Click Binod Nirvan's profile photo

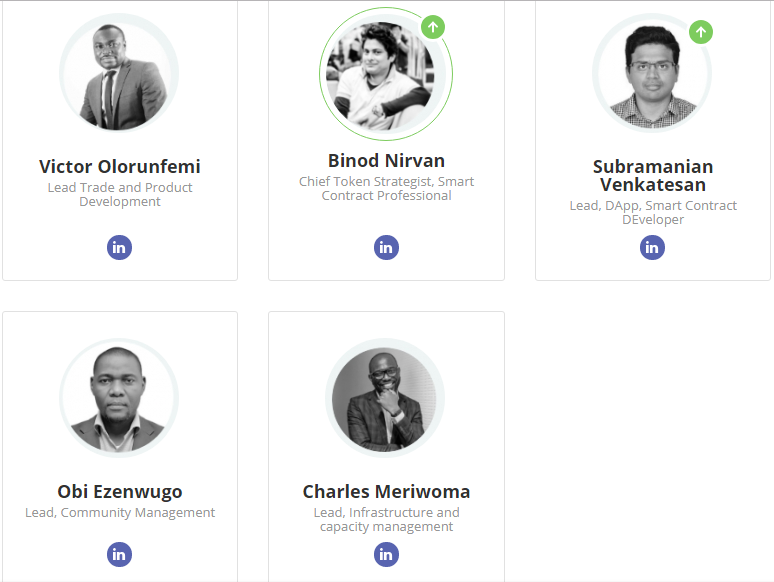click(x=385, y=75)
